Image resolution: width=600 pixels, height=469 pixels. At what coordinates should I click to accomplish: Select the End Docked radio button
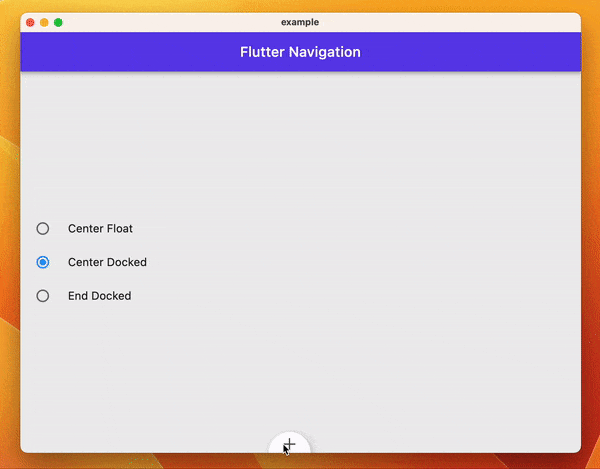coord(42,296)
